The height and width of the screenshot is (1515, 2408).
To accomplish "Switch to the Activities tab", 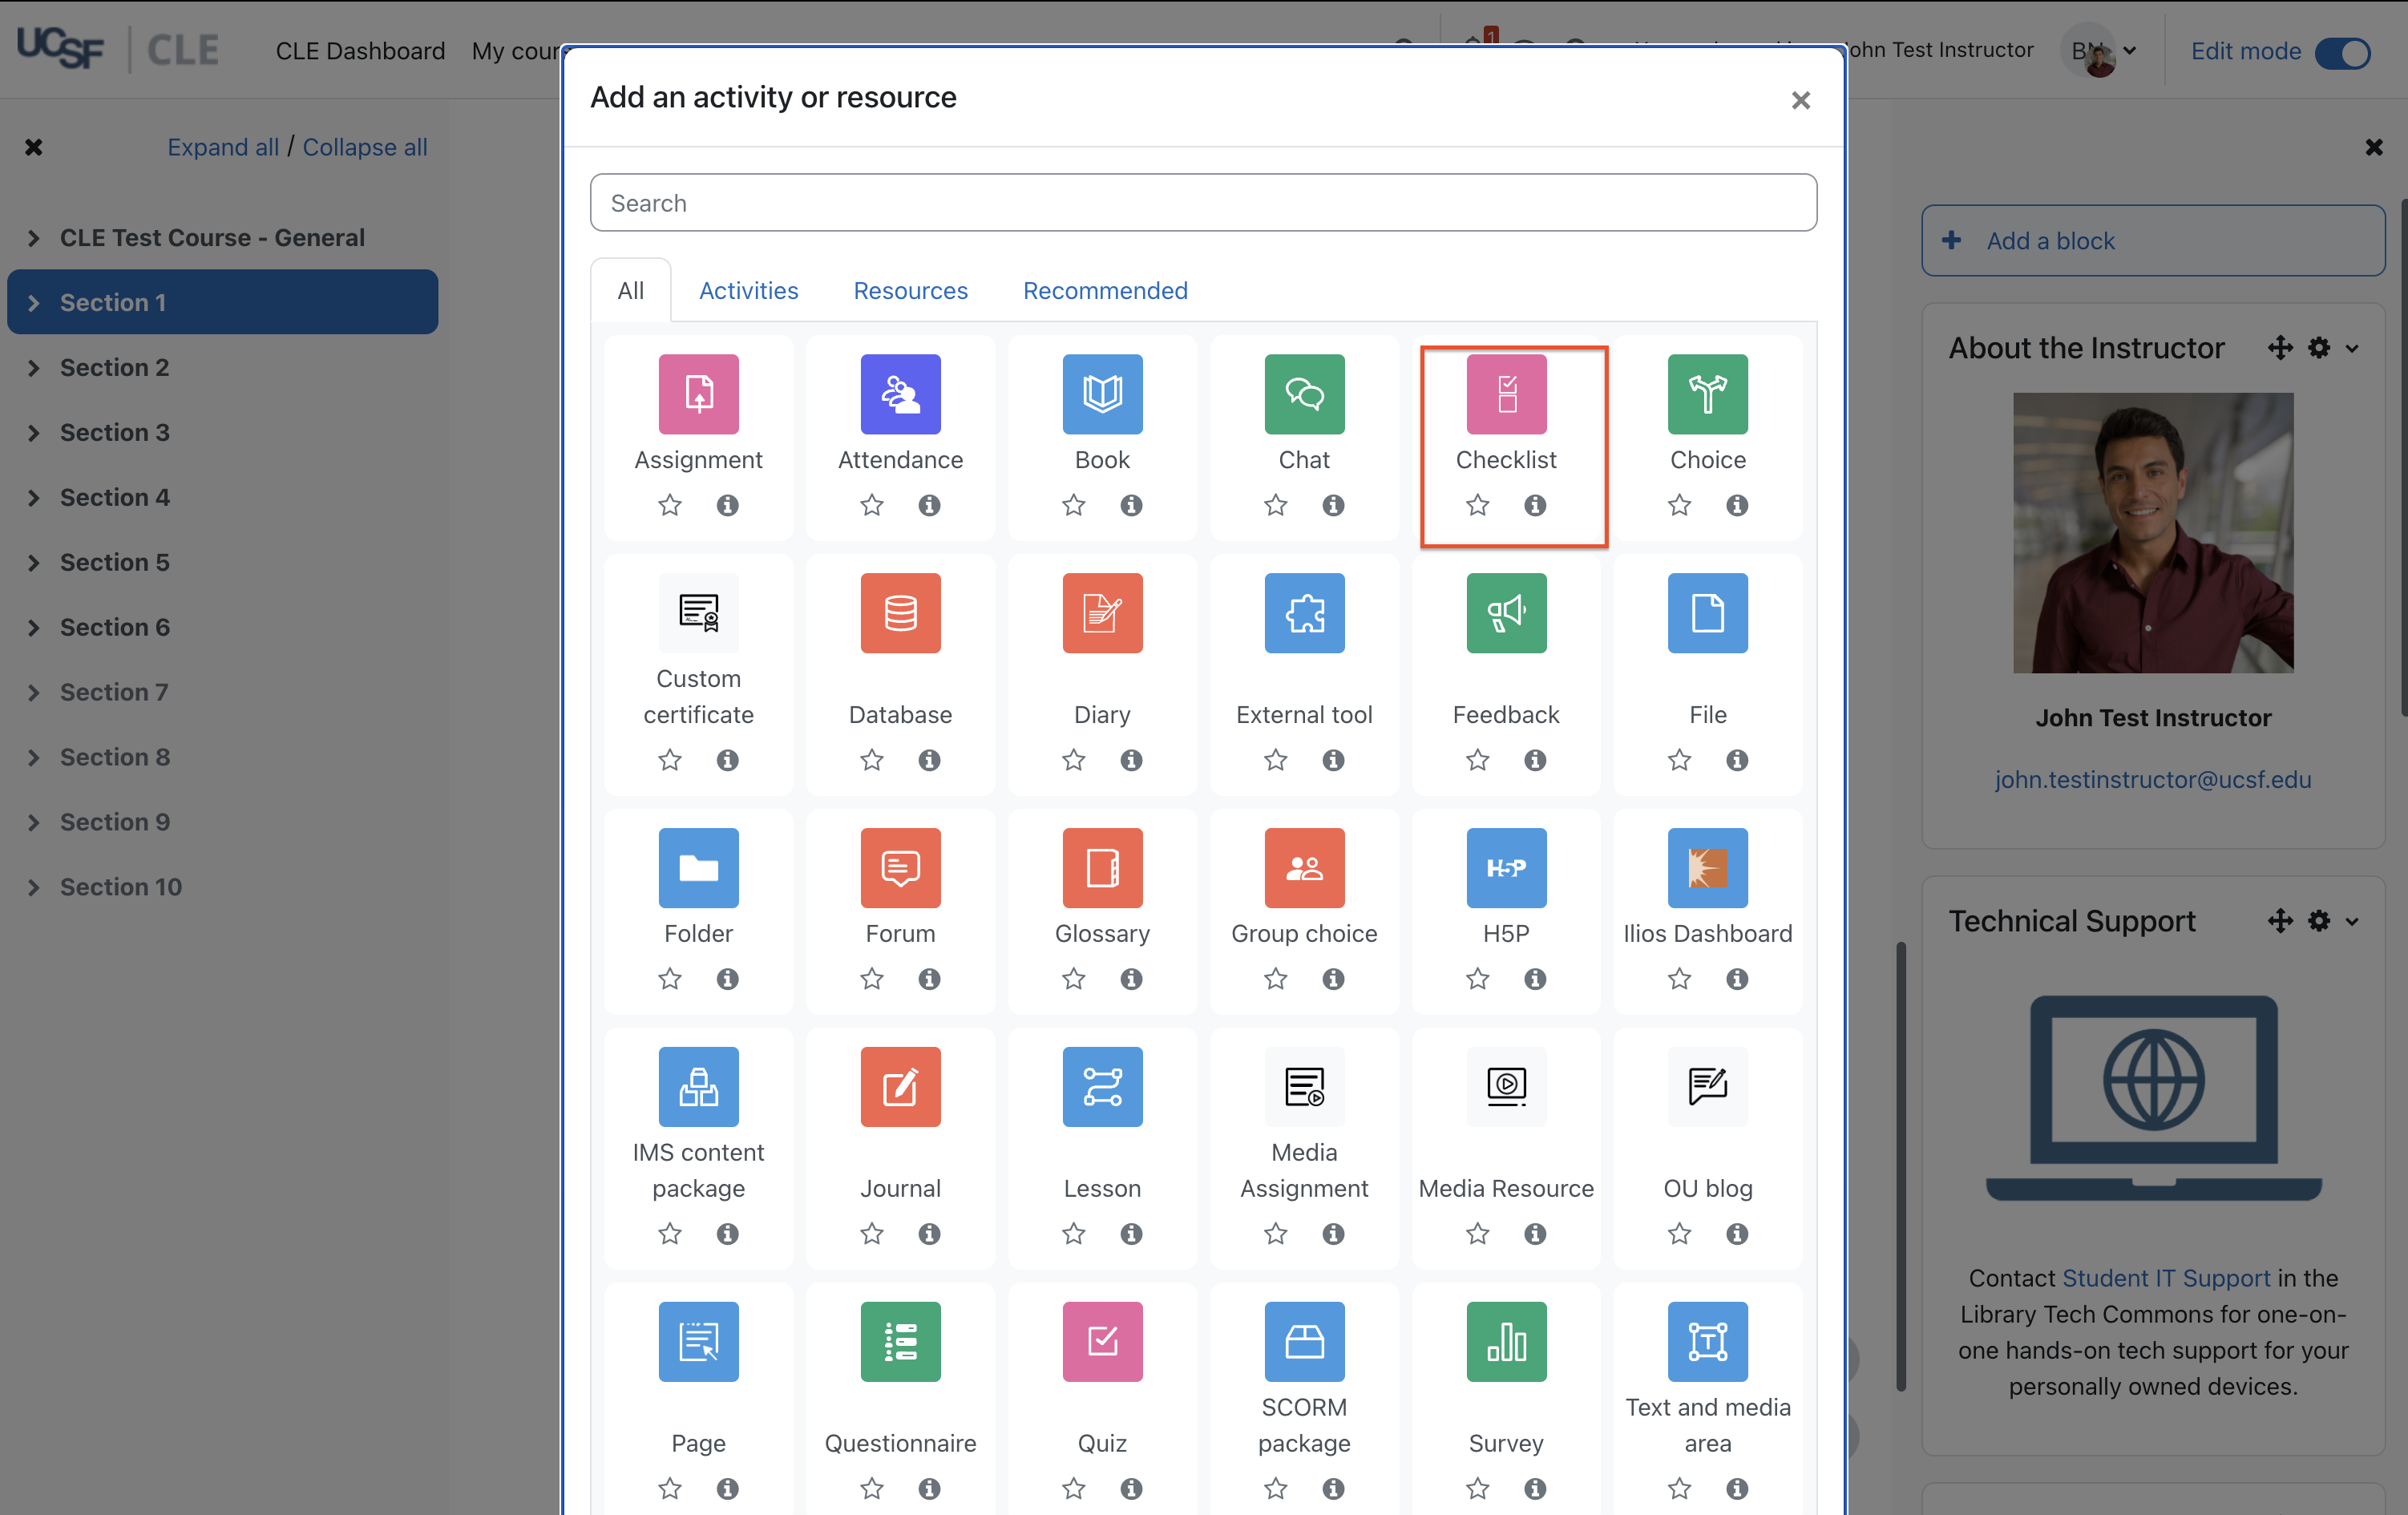I will pos(748,291).
